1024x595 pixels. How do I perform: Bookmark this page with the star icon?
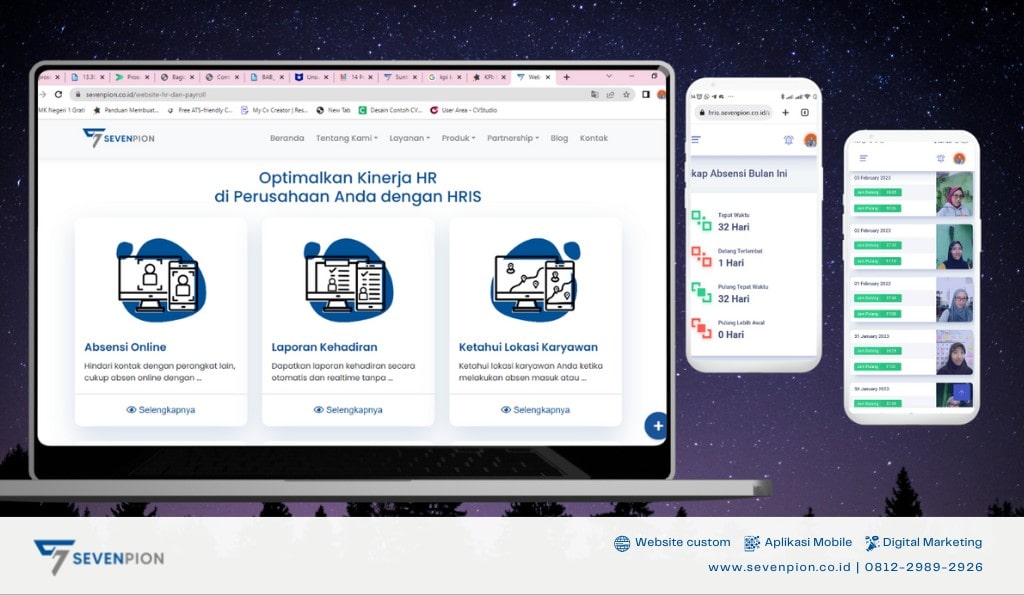click(x=626, y=94)
